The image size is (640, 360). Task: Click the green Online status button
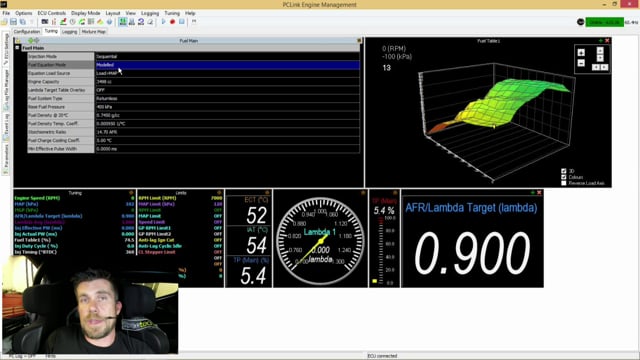[x=604, y=22]
